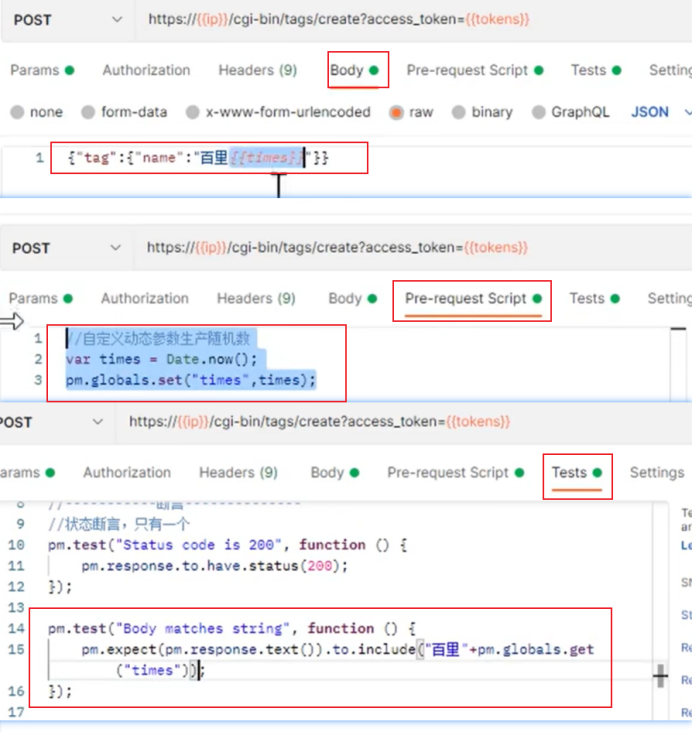Select the none body type radio button

coord(17,112)
